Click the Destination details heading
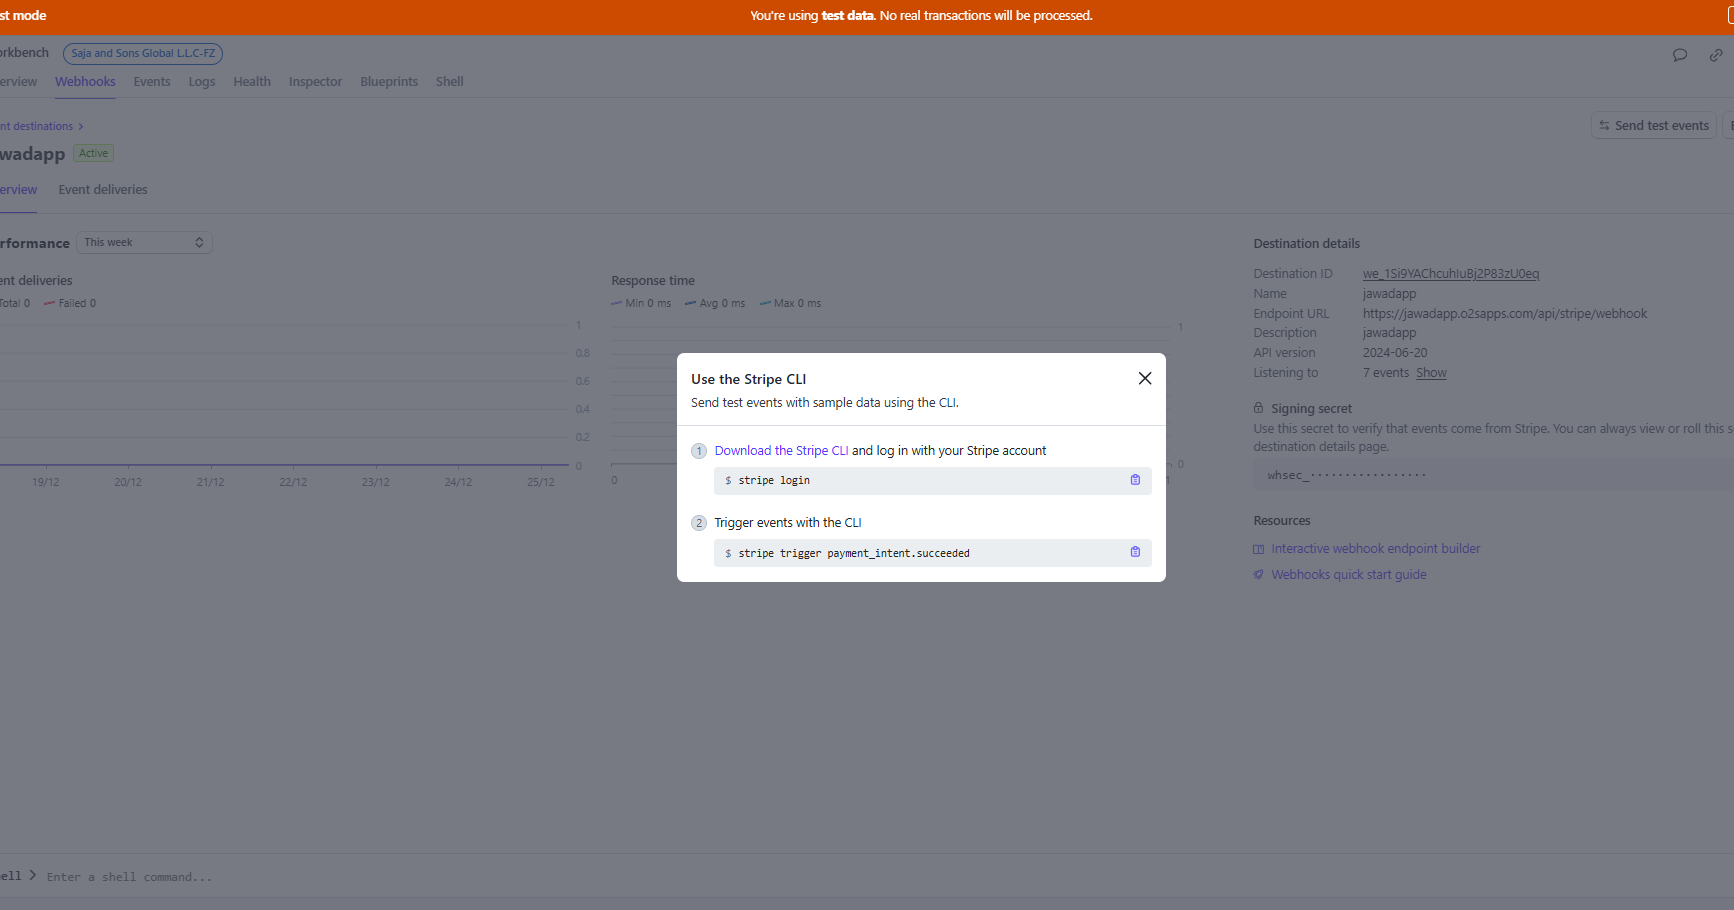The width and height of the screenshot is (1734, 910). [1307, 244]
